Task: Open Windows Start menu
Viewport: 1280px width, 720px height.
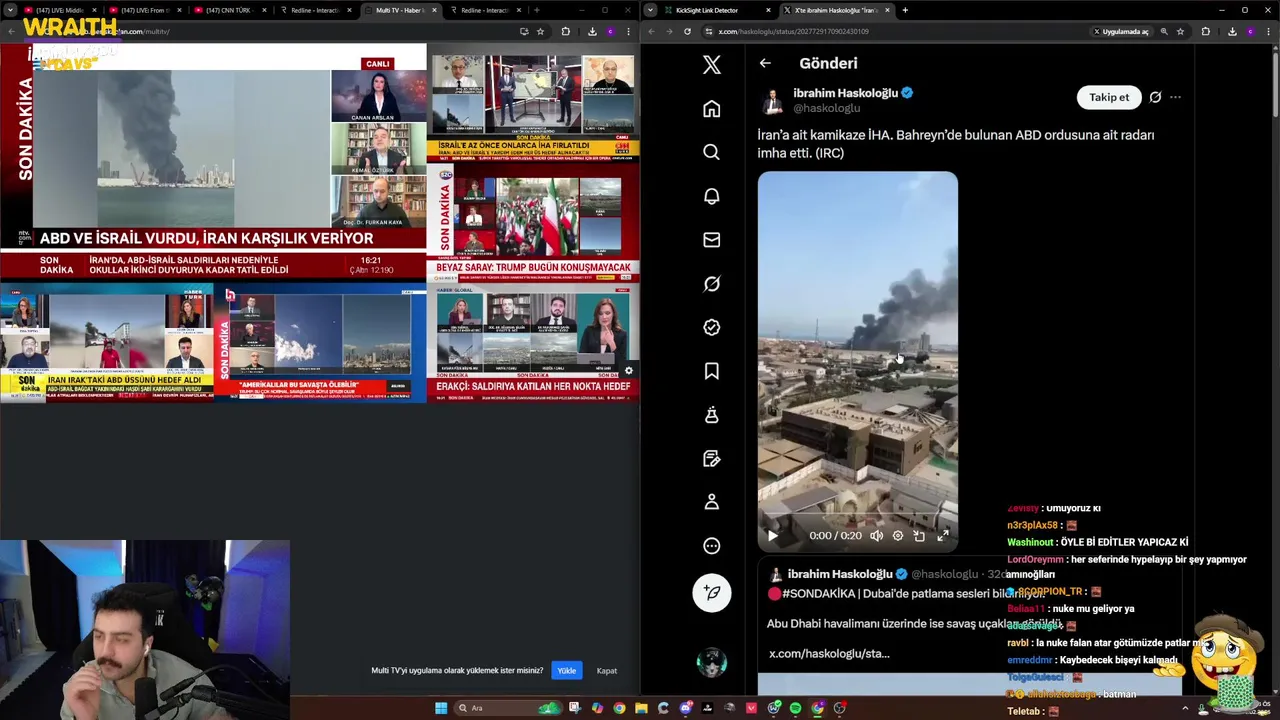Action: (441, 708)
